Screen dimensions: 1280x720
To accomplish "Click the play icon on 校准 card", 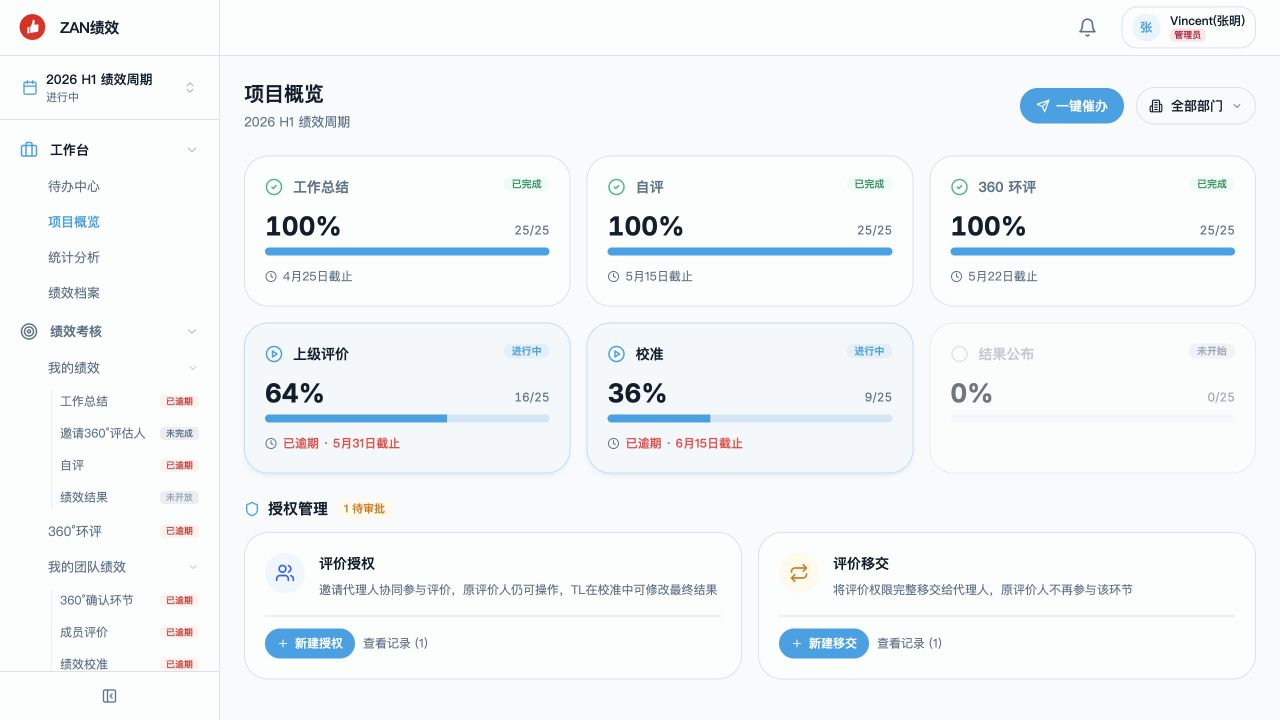I will (x=617, y=354).
